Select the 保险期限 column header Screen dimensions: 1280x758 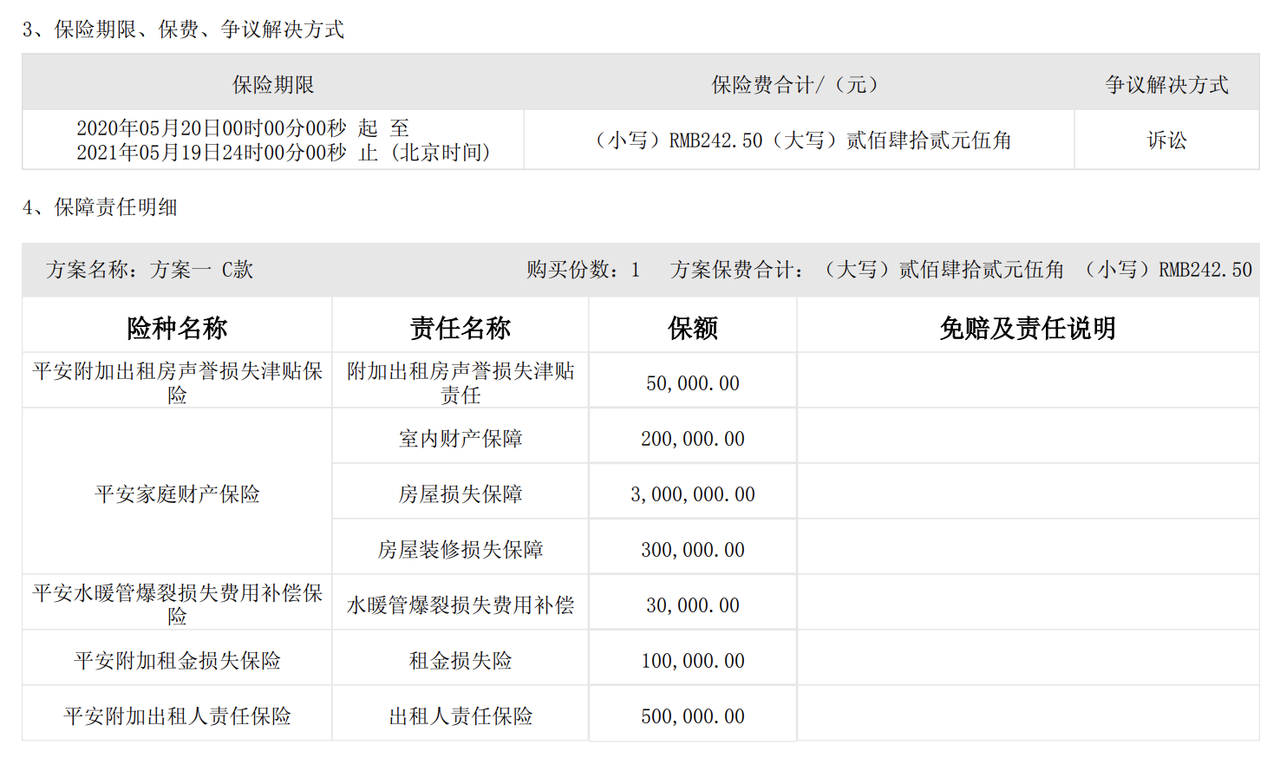tap(273, 85)
